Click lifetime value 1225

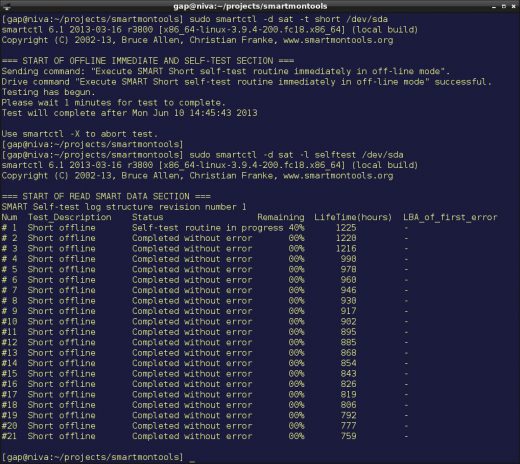click(x=346, y=228)
